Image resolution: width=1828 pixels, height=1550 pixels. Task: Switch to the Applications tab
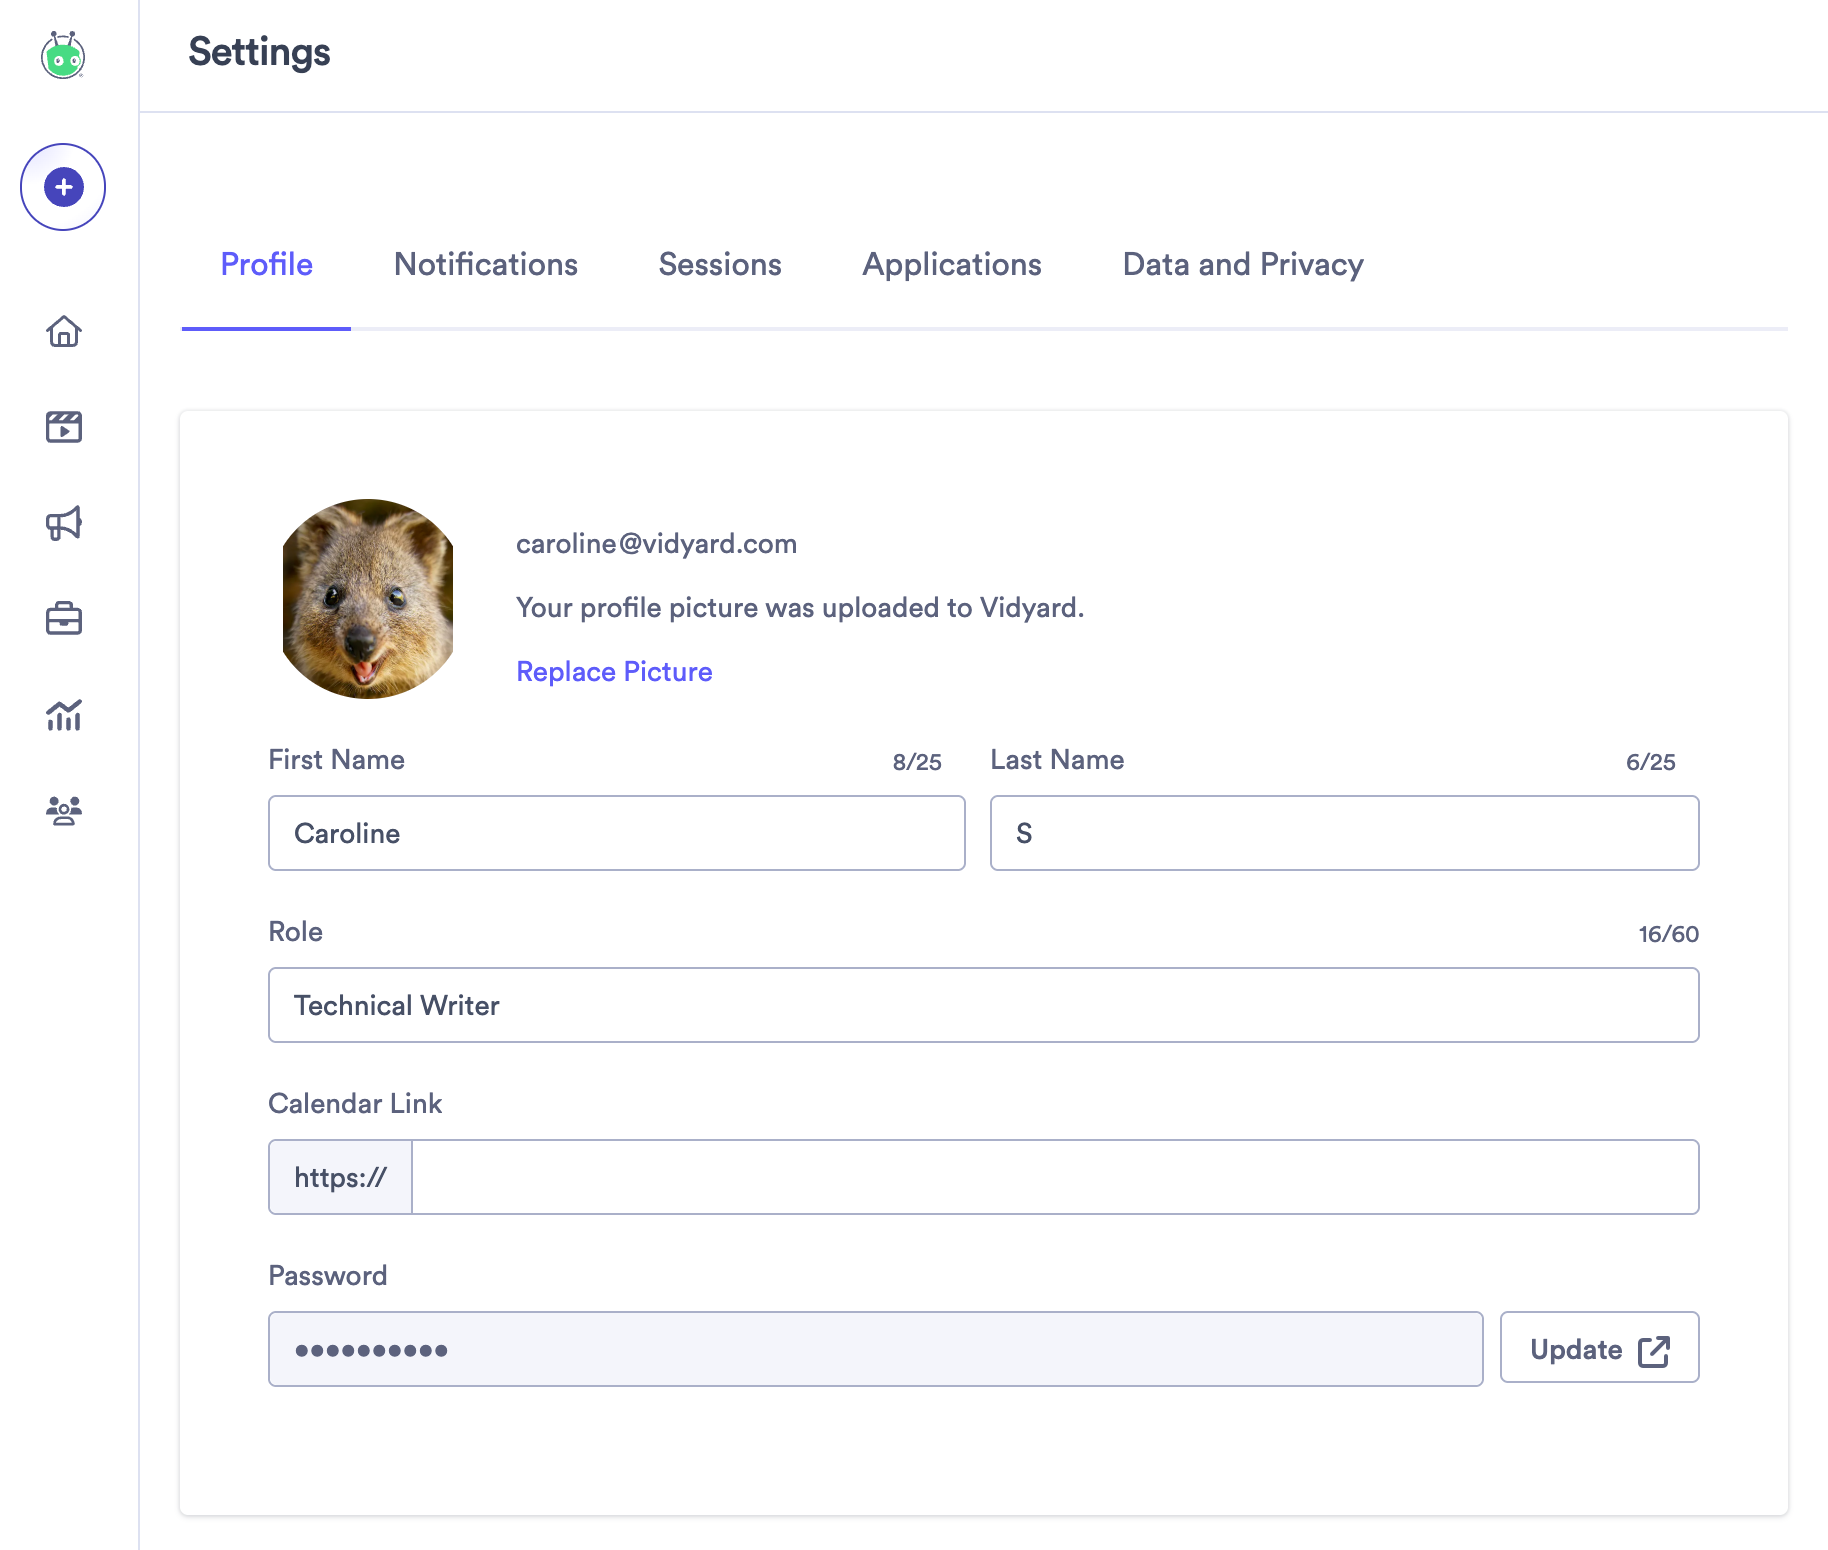click(x=951, y=264)
